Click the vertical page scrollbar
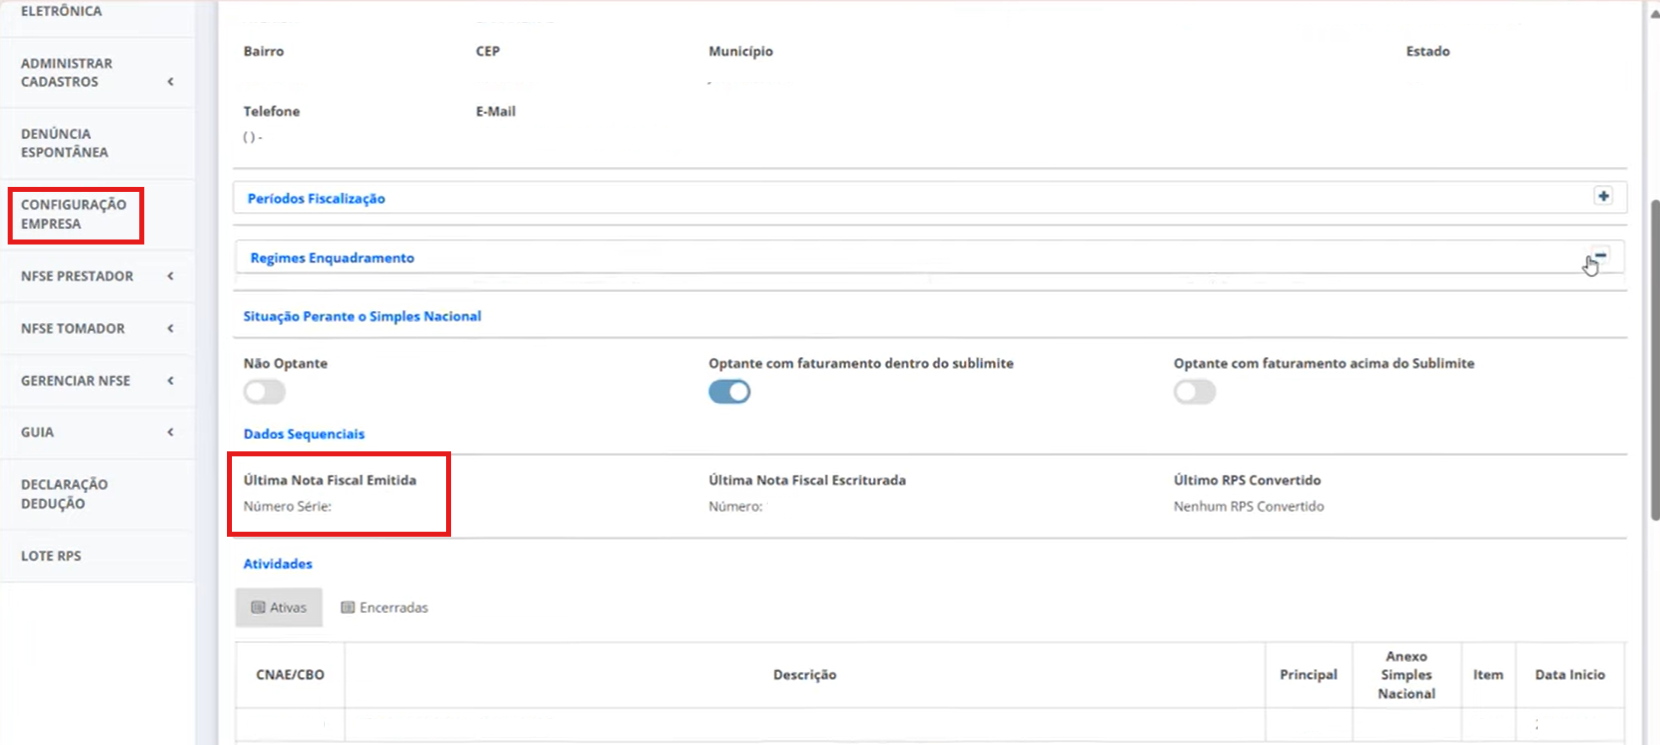Image resolution: width=1660 pixels, height=745 pixels. point(1655,360)
